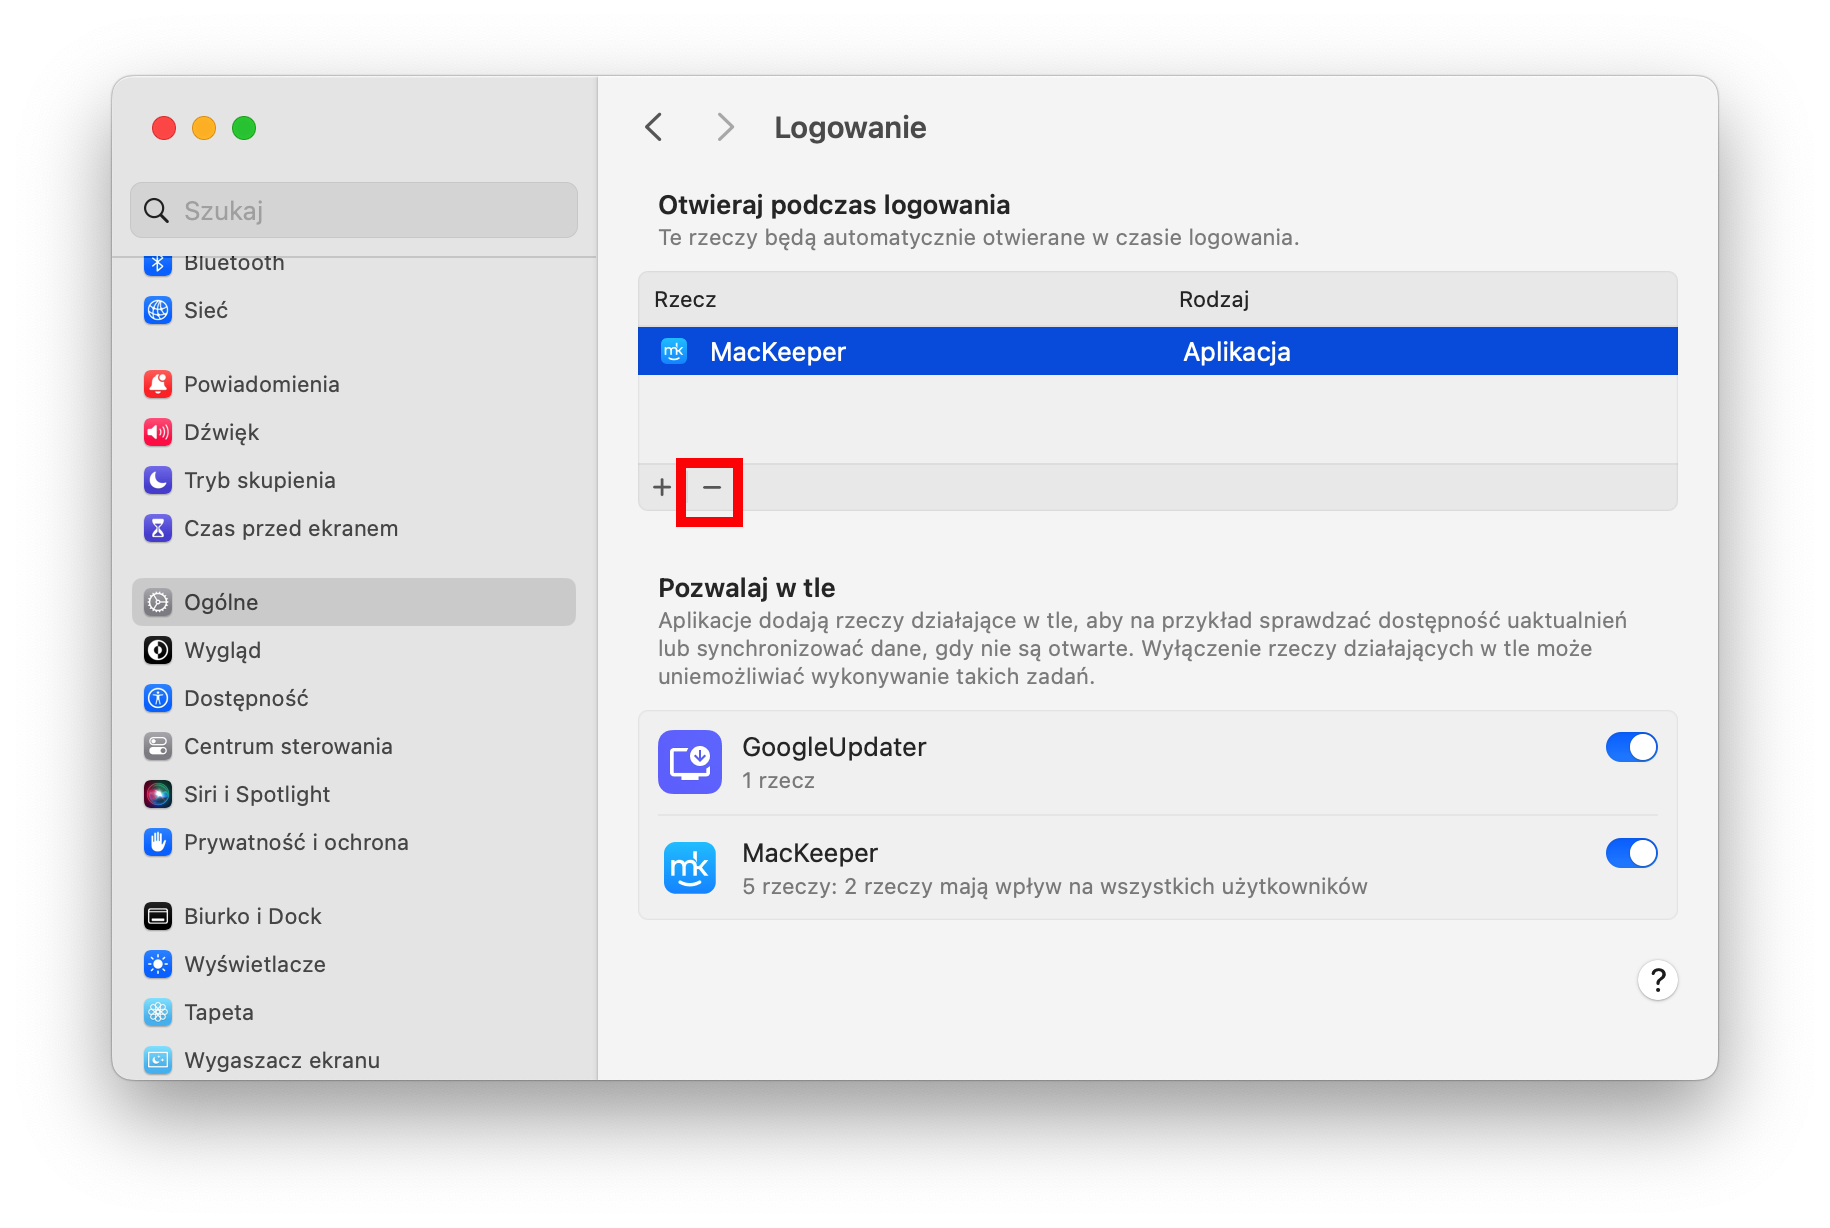Open Czas przed ekranem settings label
Viewport: 1830px width, 1228px height.
(x=291, y=528)
